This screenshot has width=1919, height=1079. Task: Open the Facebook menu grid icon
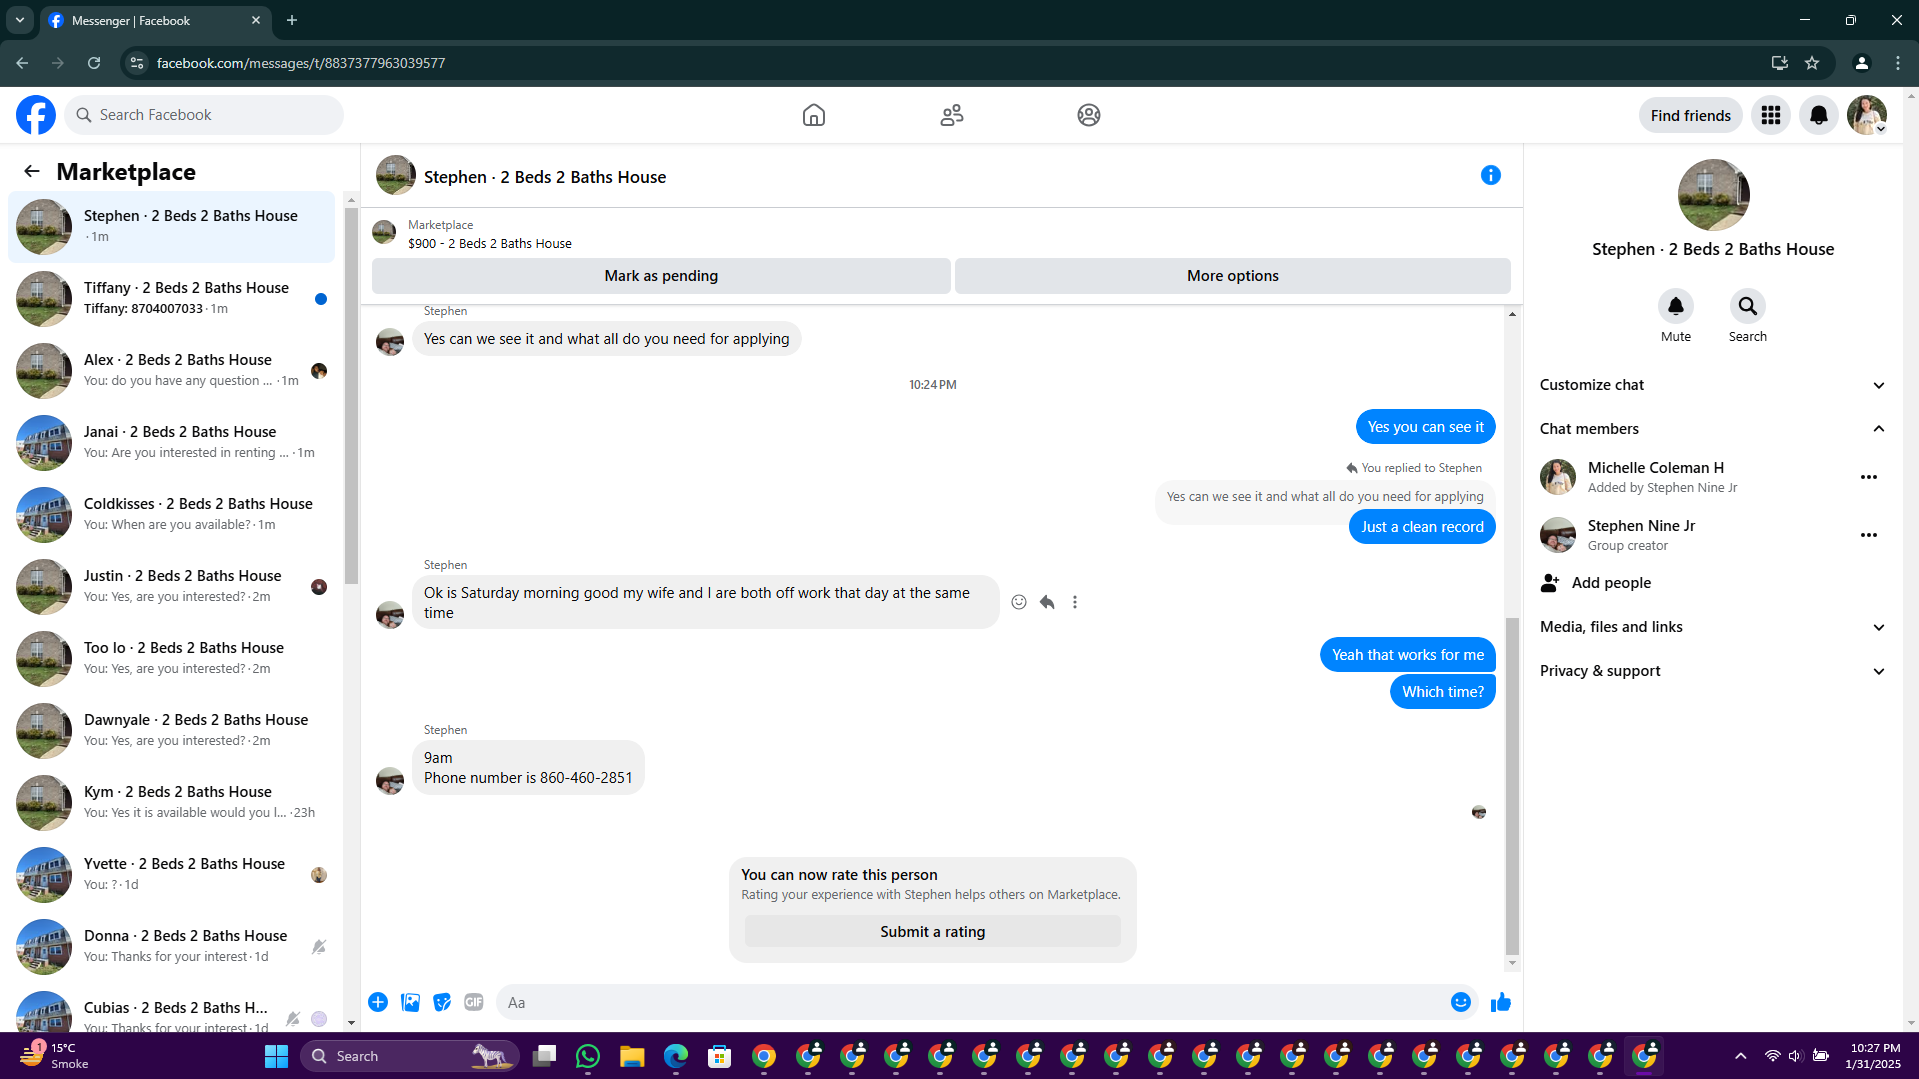click(x=1771, y=115)
